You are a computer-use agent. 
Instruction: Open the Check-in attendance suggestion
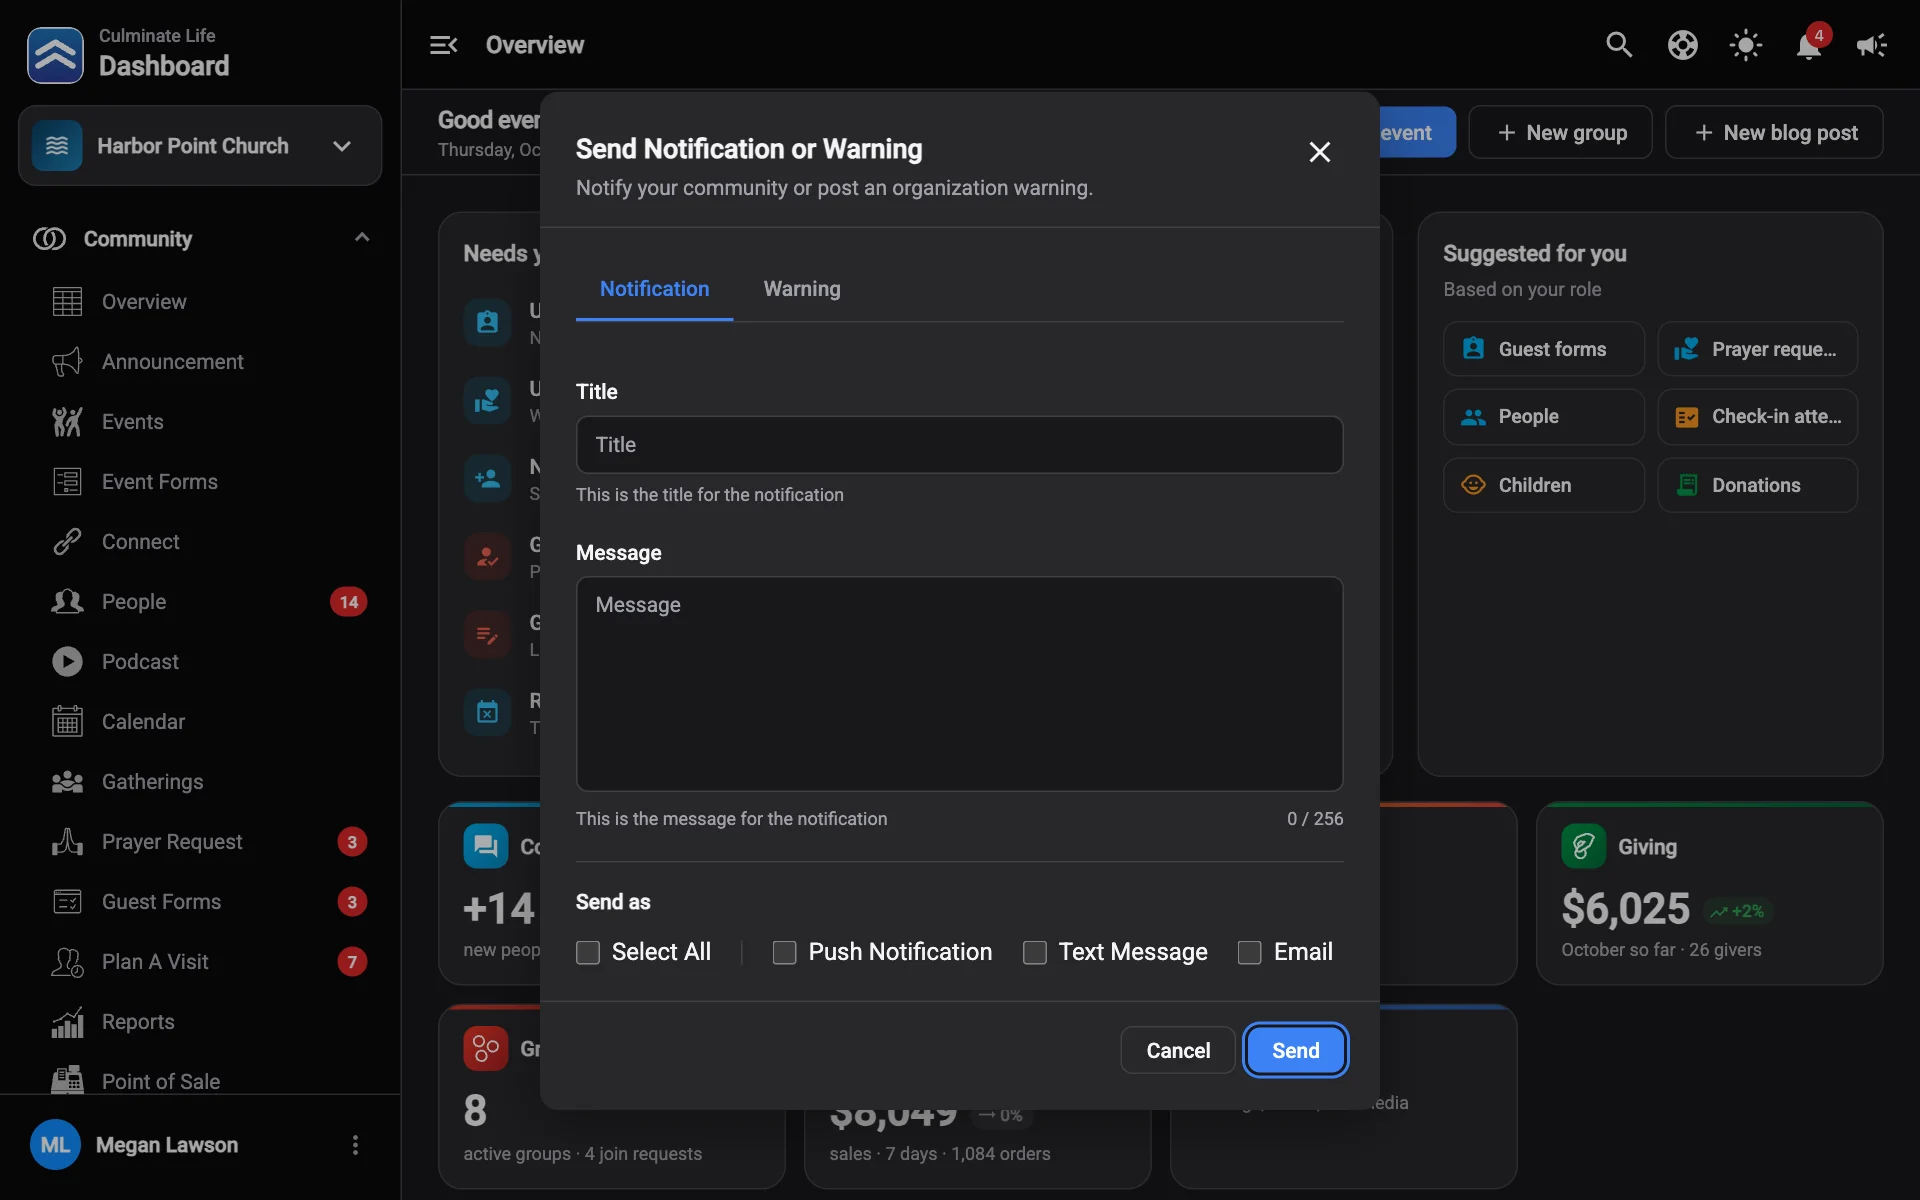coord(1758,417)
